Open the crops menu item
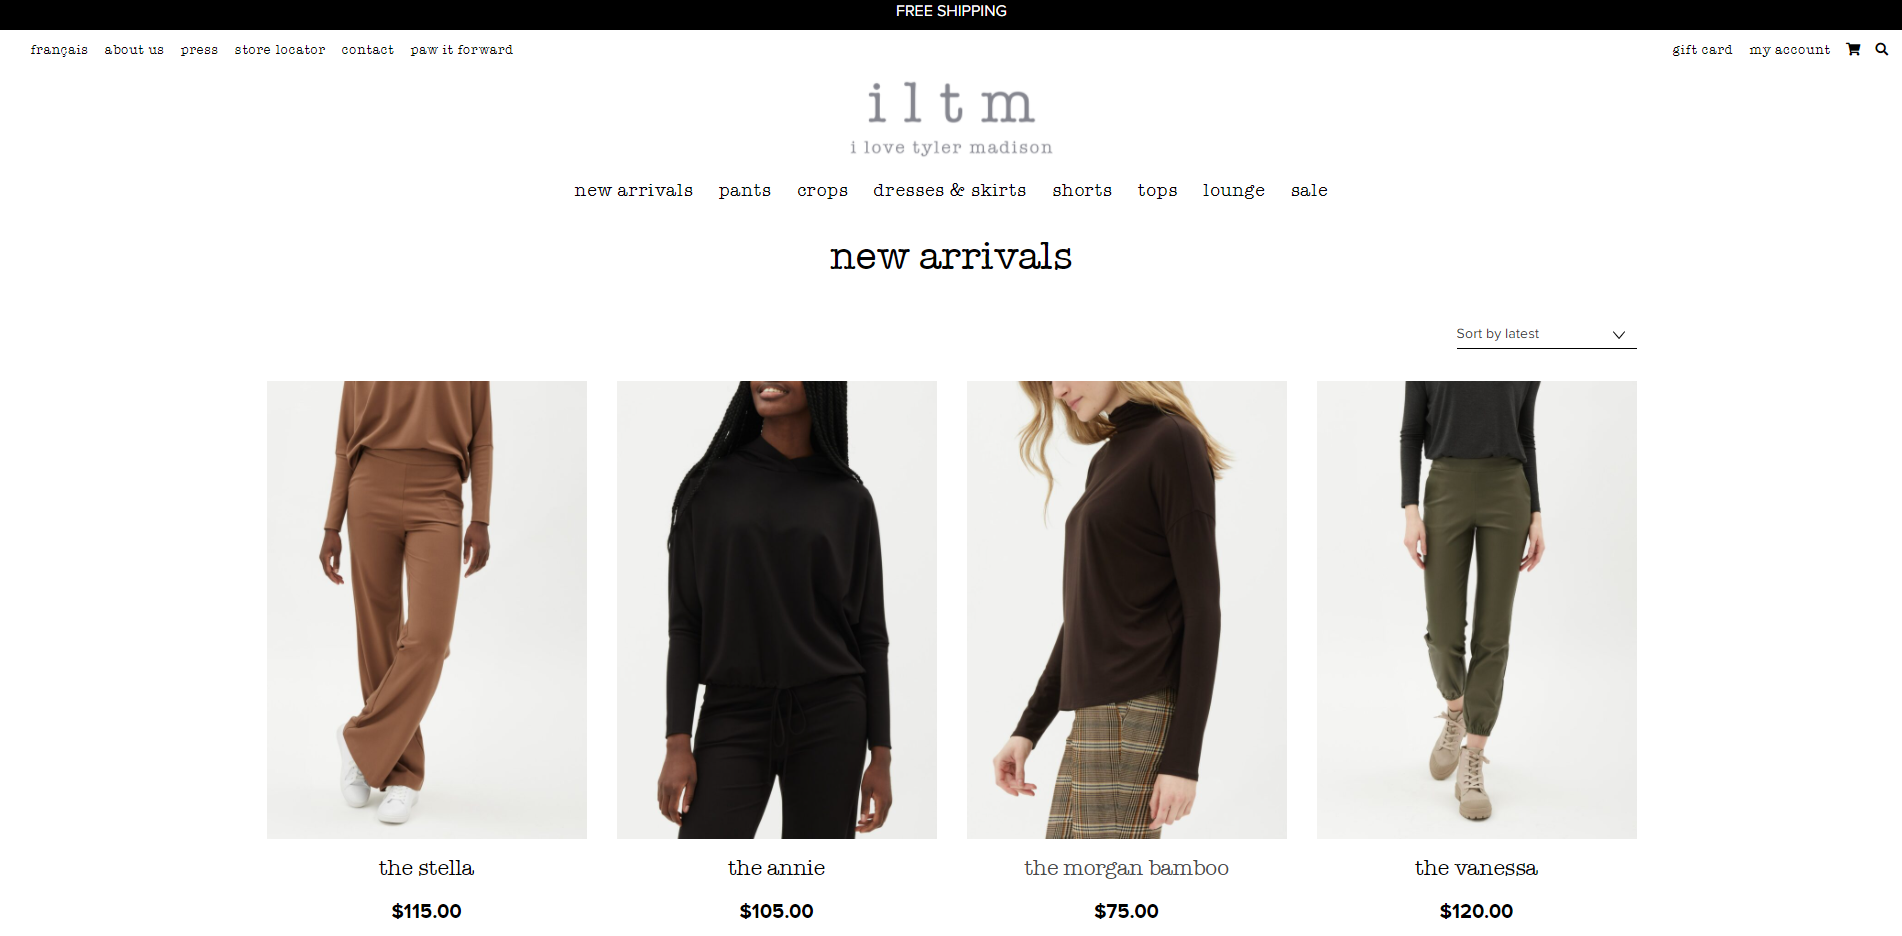The height and width of the screenshot is (936, 1902). 822,190
